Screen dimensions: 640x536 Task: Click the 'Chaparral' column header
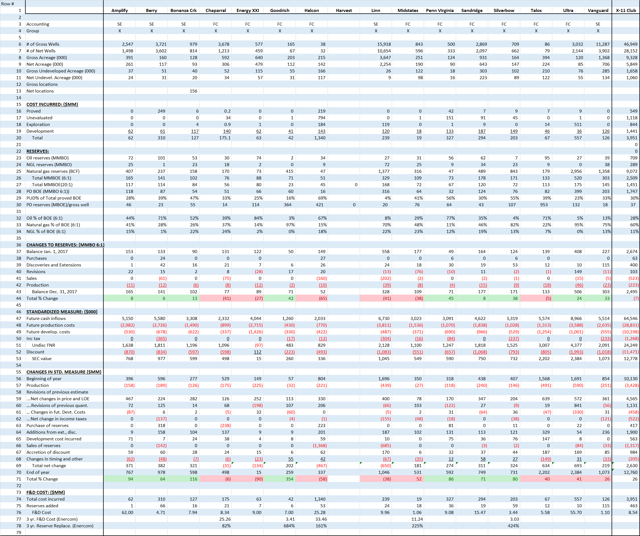pos(216,11)
